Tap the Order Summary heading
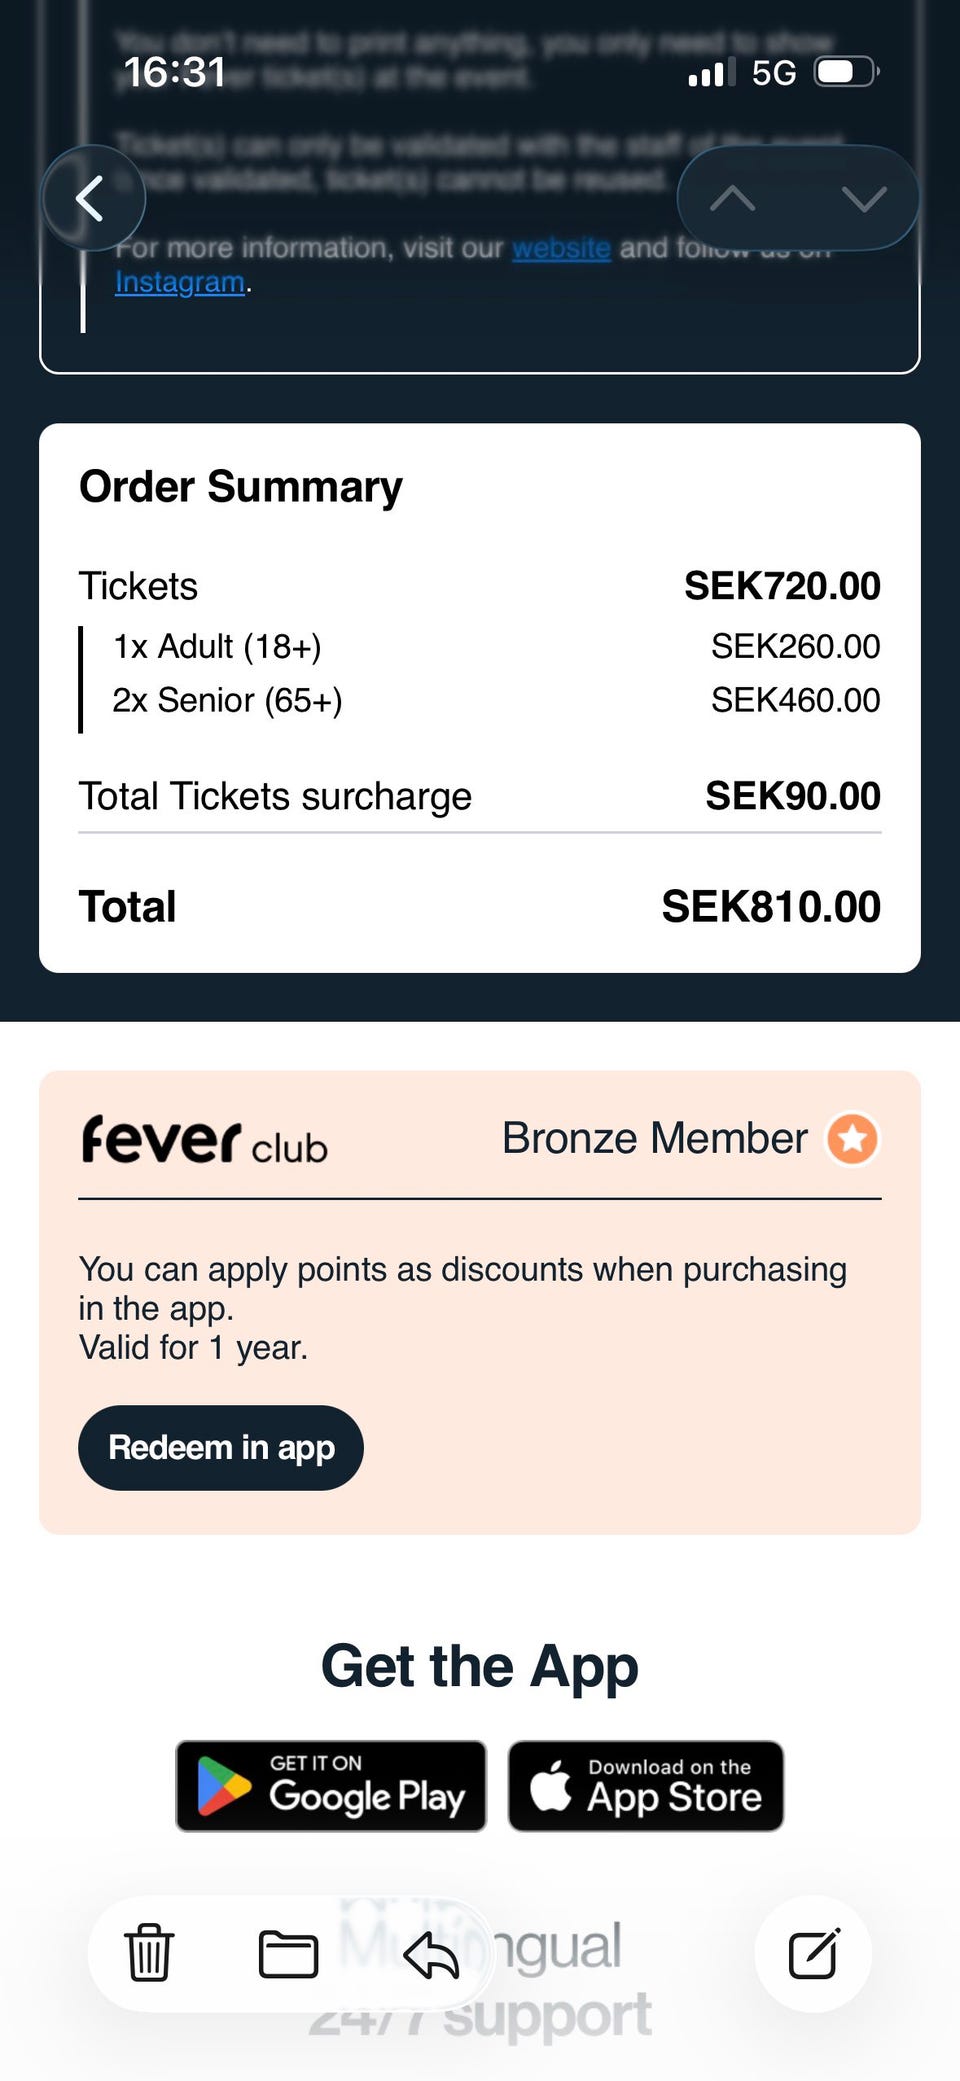The width and height of the screenshot is (960, 2081). tap(241, 487)
